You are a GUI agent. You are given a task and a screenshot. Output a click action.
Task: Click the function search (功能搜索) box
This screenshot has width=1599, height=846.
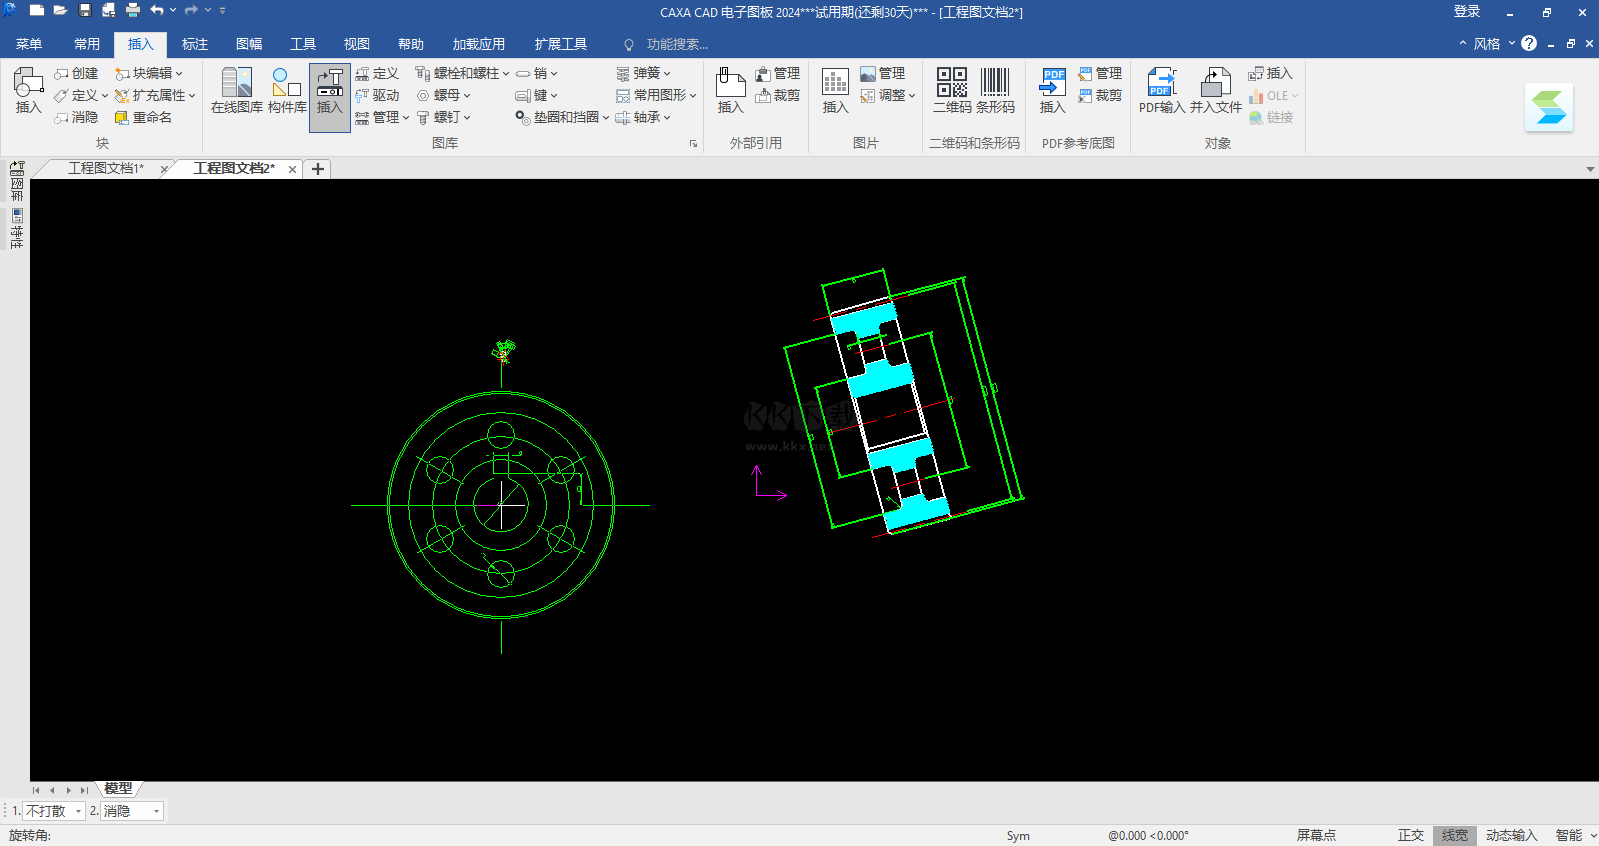tap(676, 44)
